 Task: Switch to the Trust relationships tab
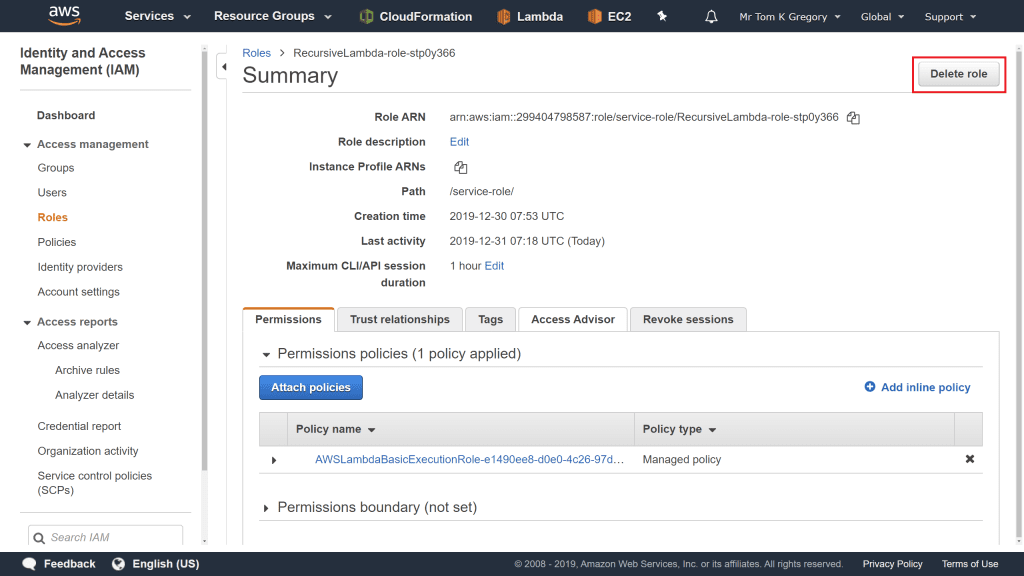[399, 319]
